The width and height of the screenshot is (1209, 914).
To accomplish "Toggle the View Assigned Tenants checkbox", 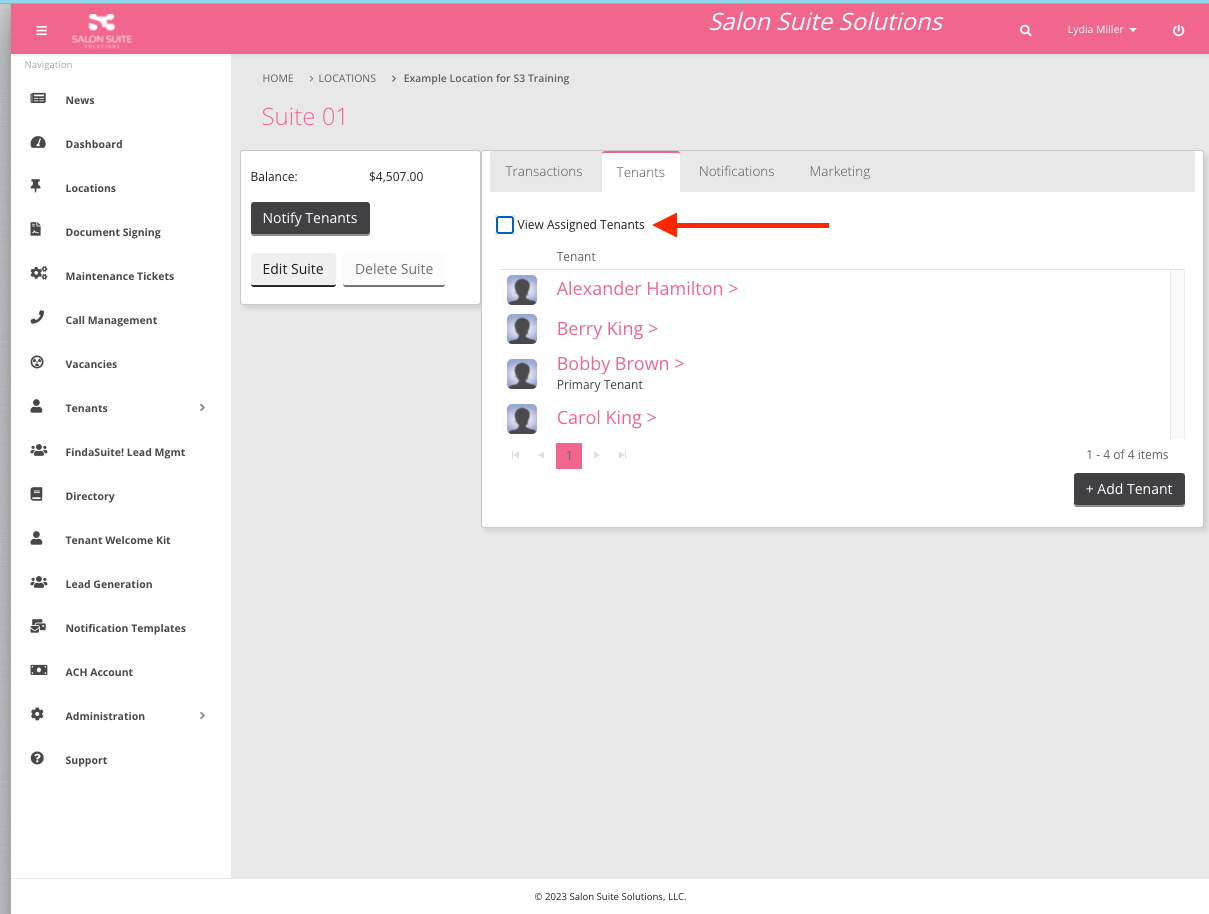I will (505, 225).
